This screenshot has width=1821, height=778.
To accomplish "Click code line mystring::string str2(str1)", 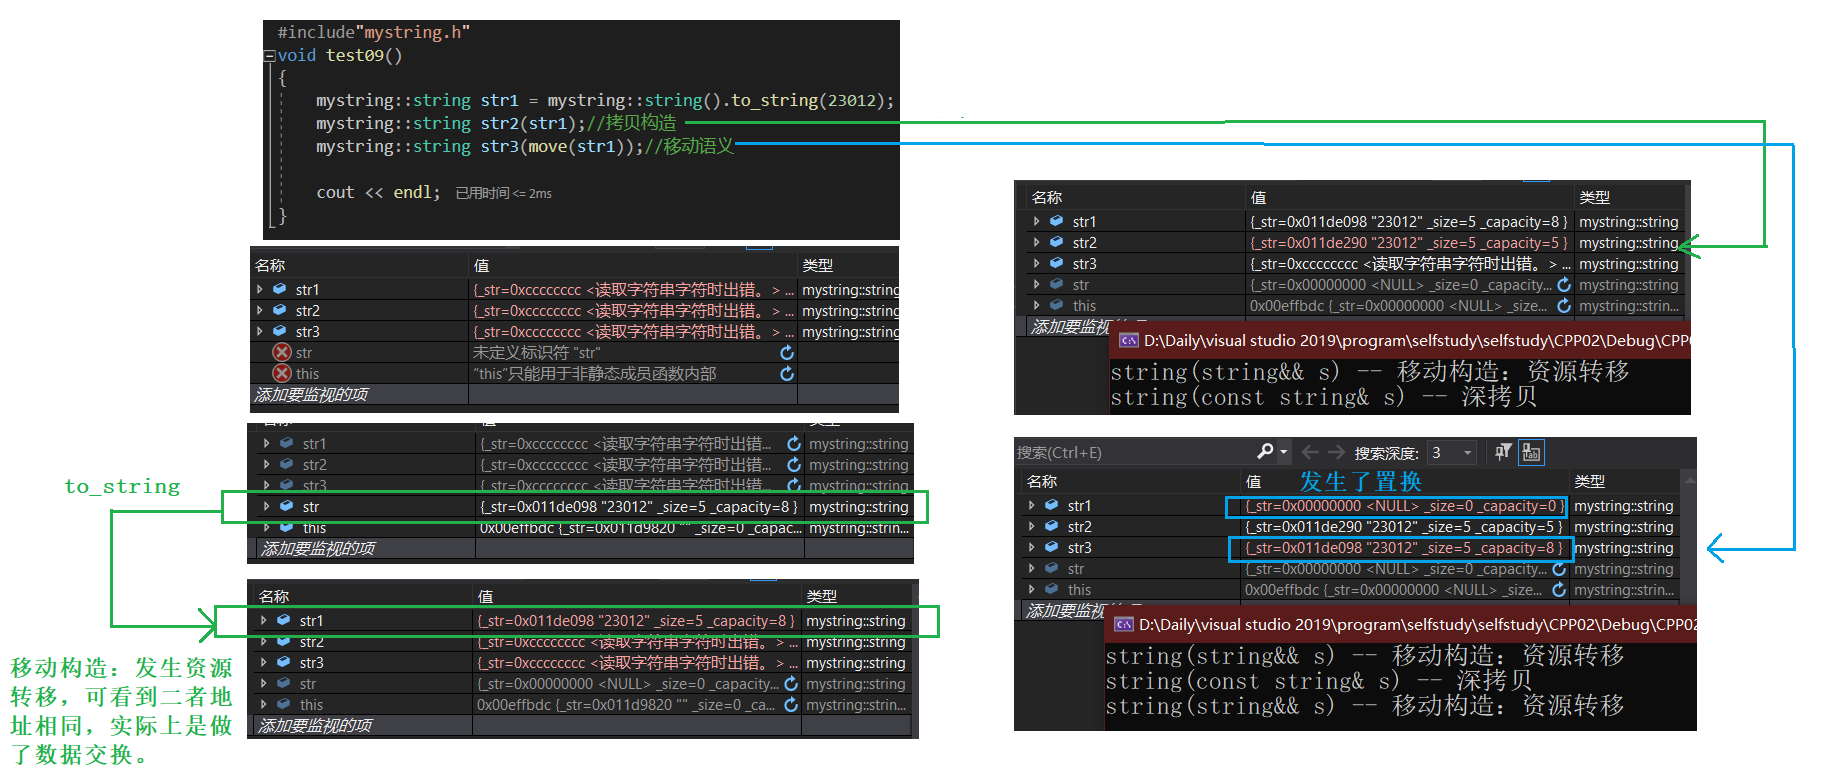I will point(496,123).
